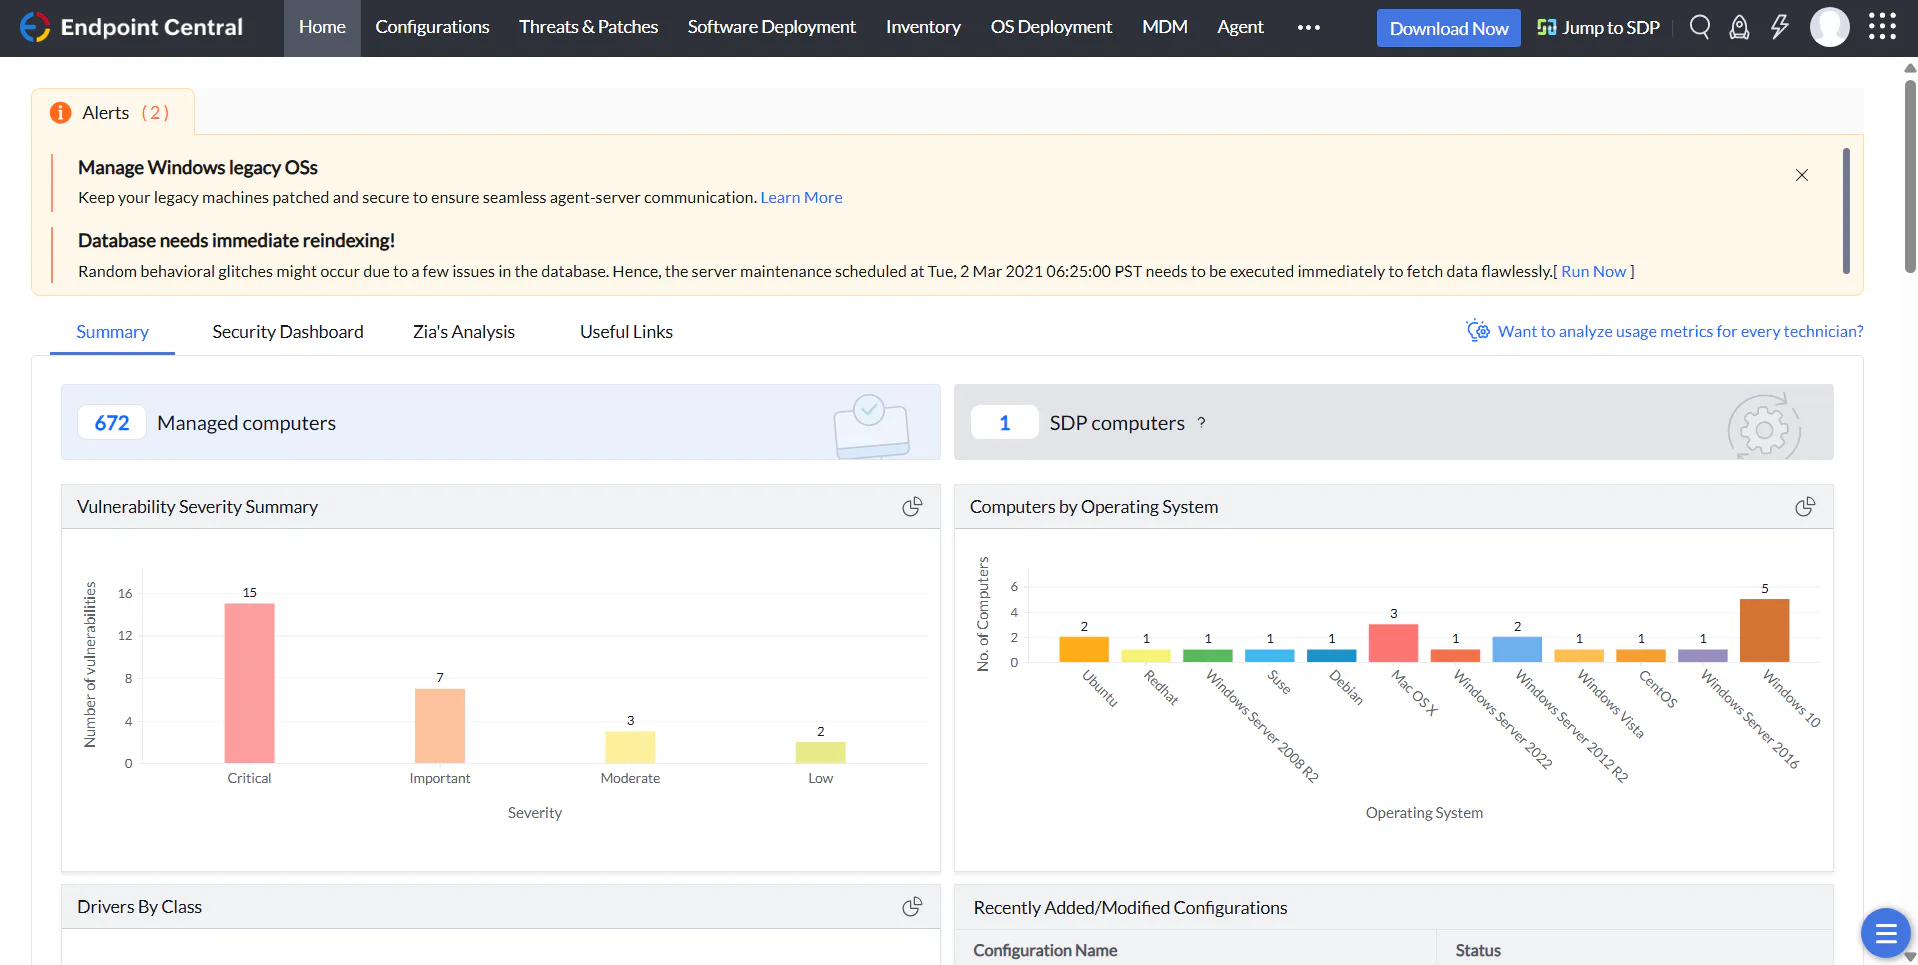Click the Critical severity bar
Viewport: 1918px width, 965px height.
[249, 683]
